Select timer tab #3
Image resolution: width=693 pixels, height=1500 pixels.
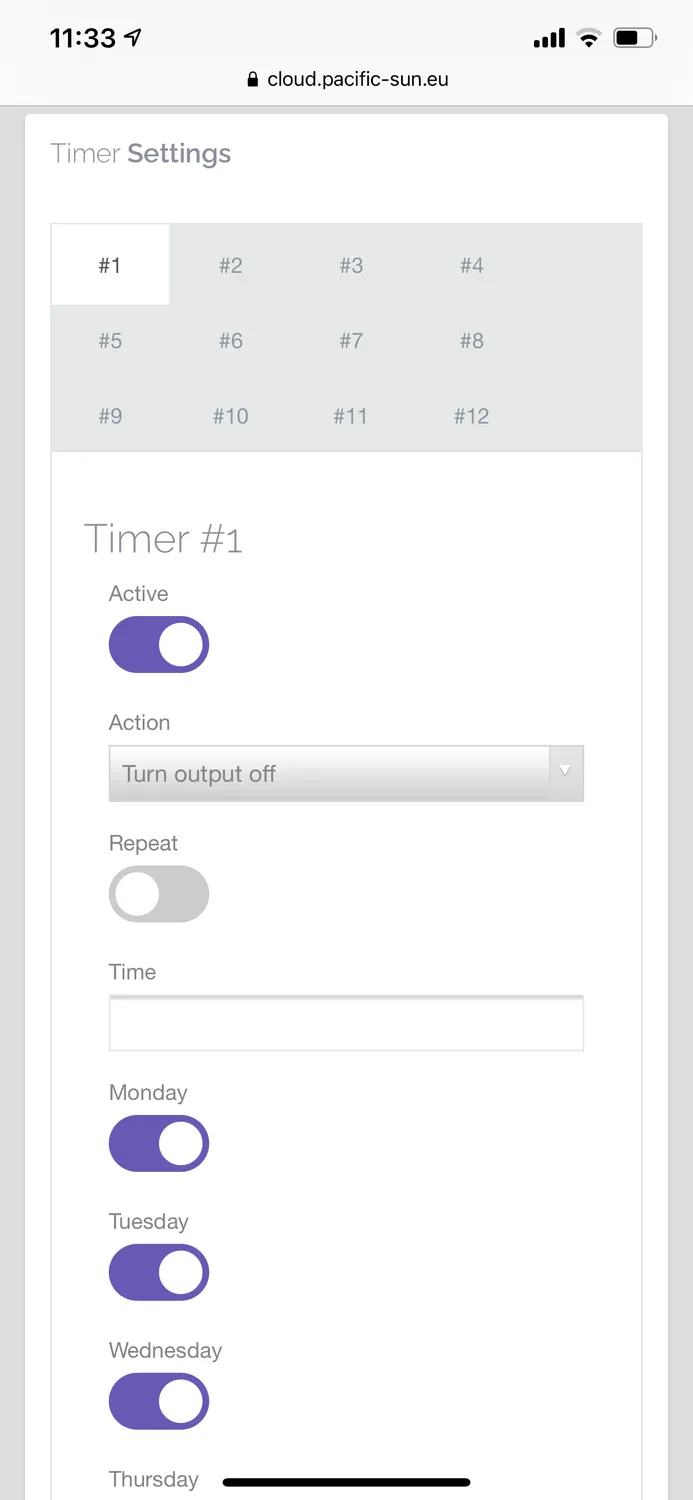tap(351, 265)
